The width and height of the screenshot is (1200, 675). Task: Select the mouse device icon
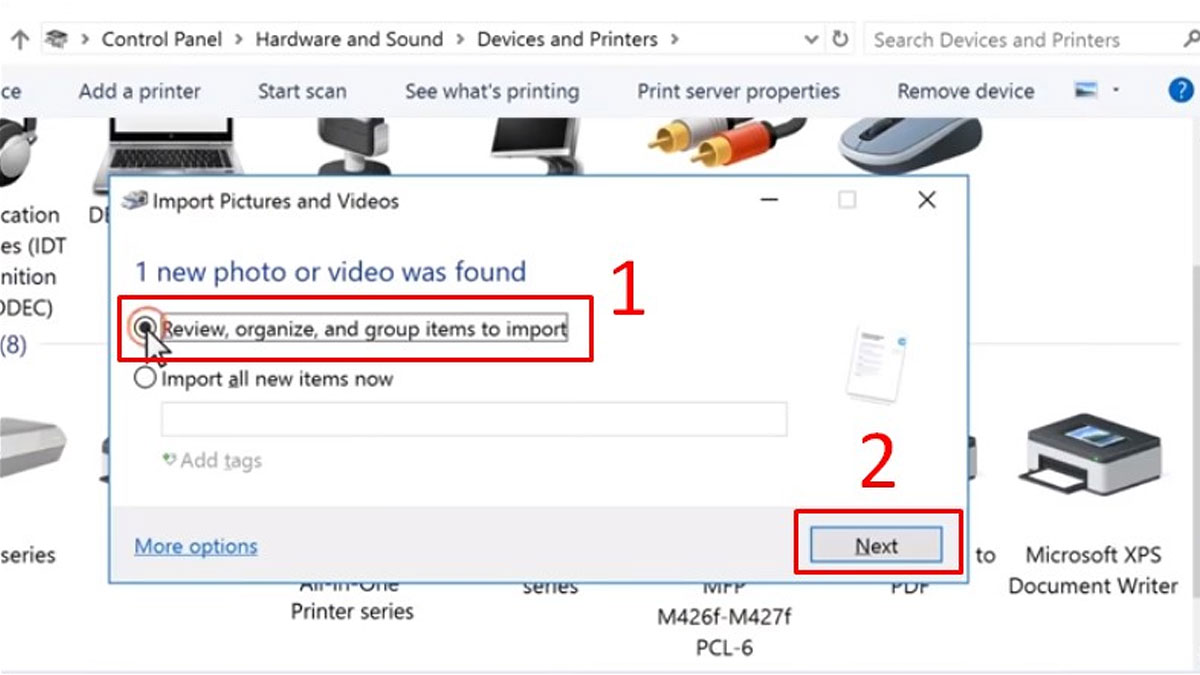coord(910,145)
